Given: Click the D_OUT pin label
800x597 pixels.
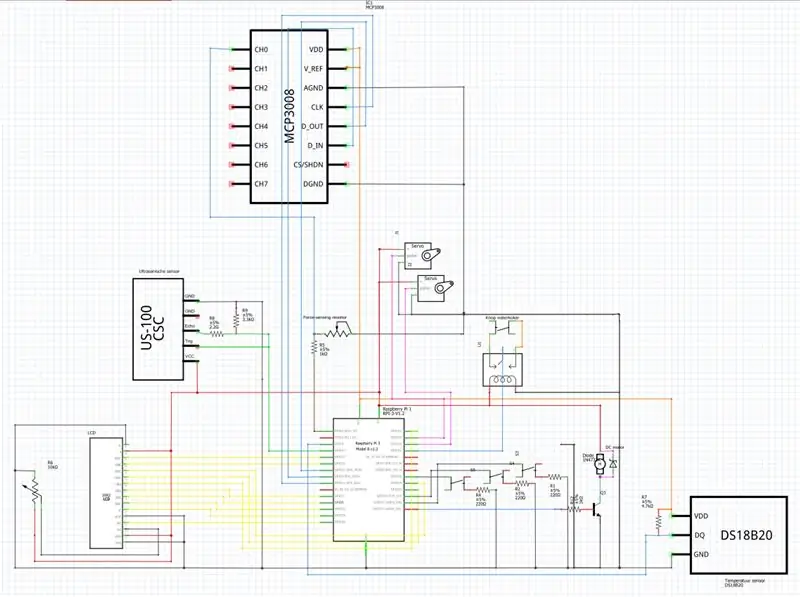Looking at the screenshot, I should pos(312,126).
